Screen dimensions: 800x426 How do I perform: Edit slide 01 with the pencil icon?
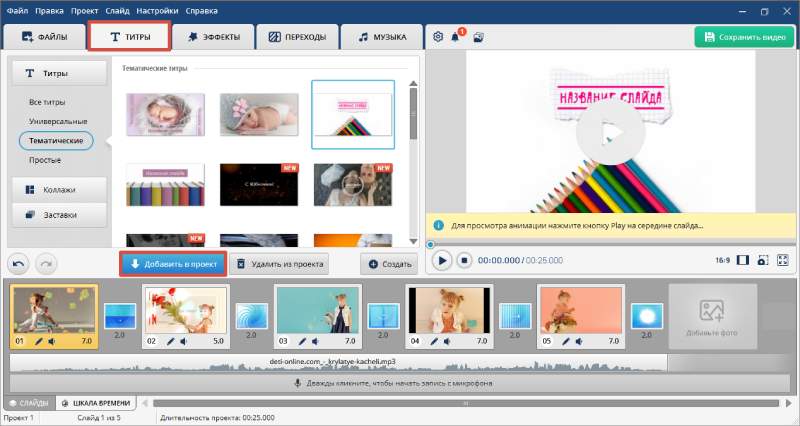tap(39, 341)
